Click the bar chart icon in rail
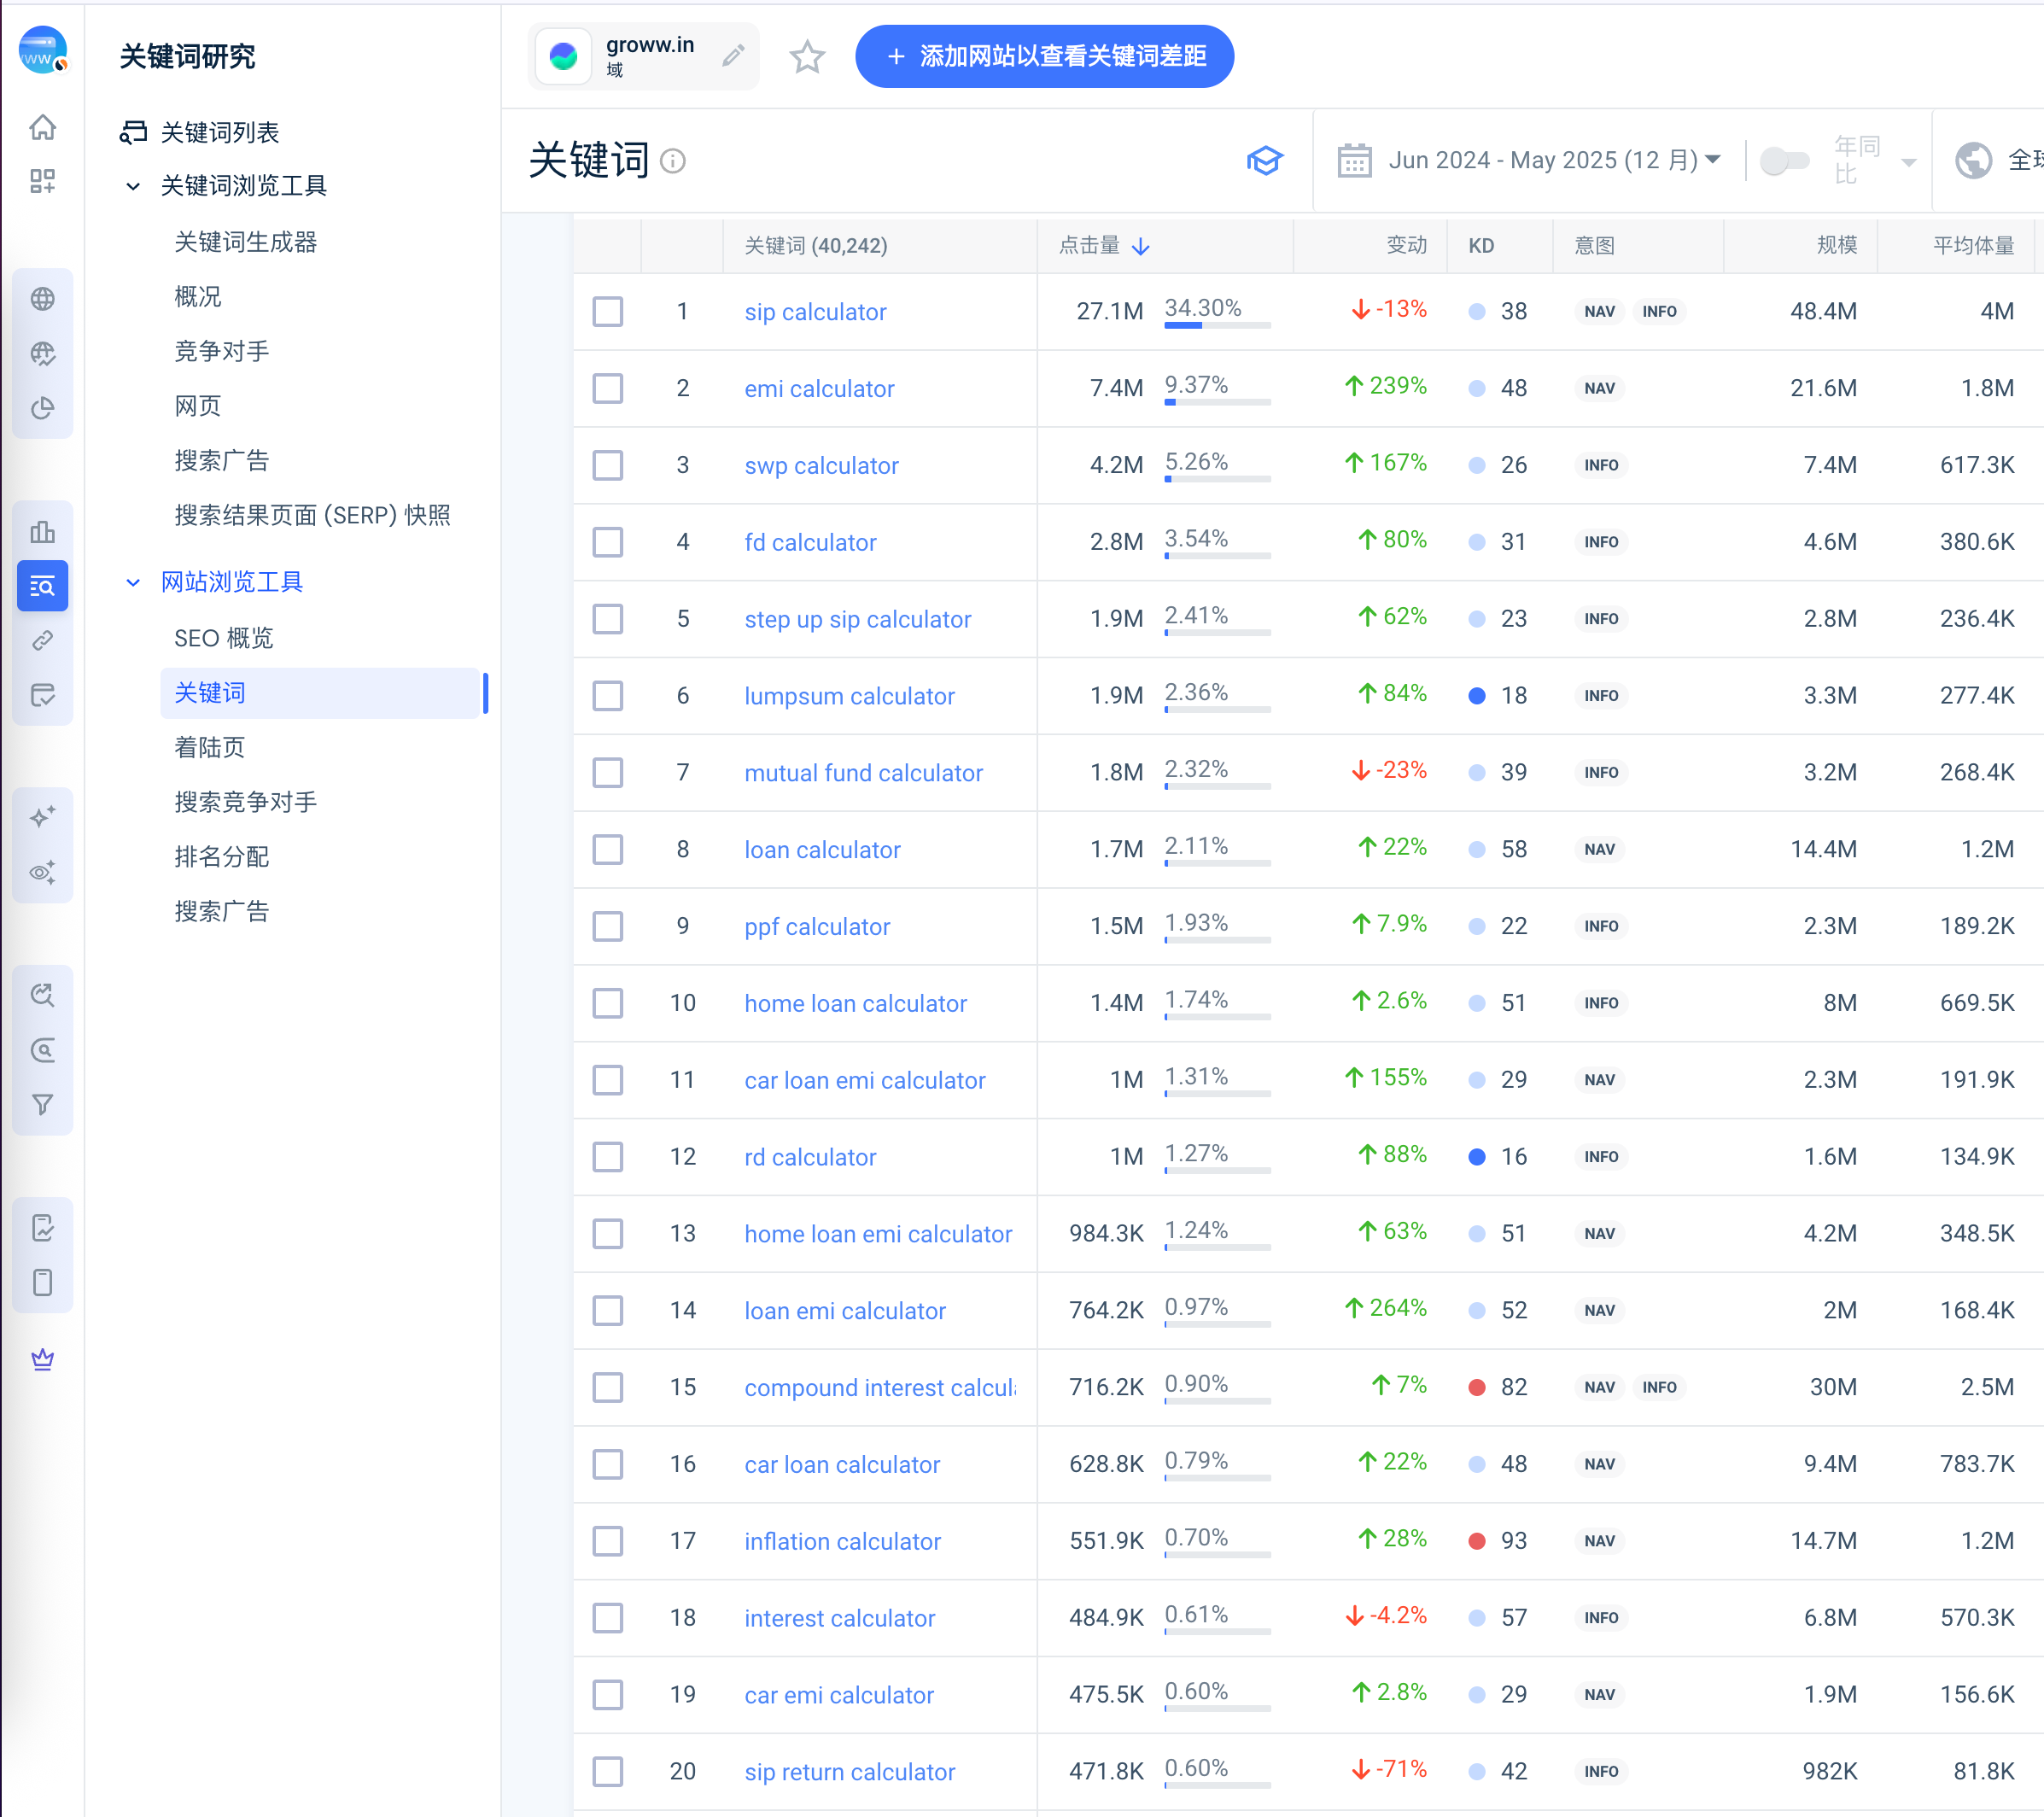 click(42, 531)
